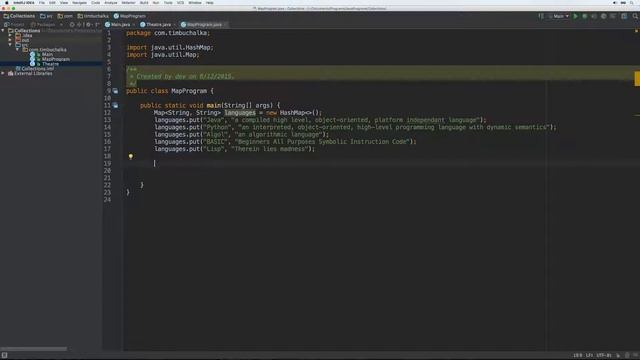Open the Run menu

click(156, 2)
